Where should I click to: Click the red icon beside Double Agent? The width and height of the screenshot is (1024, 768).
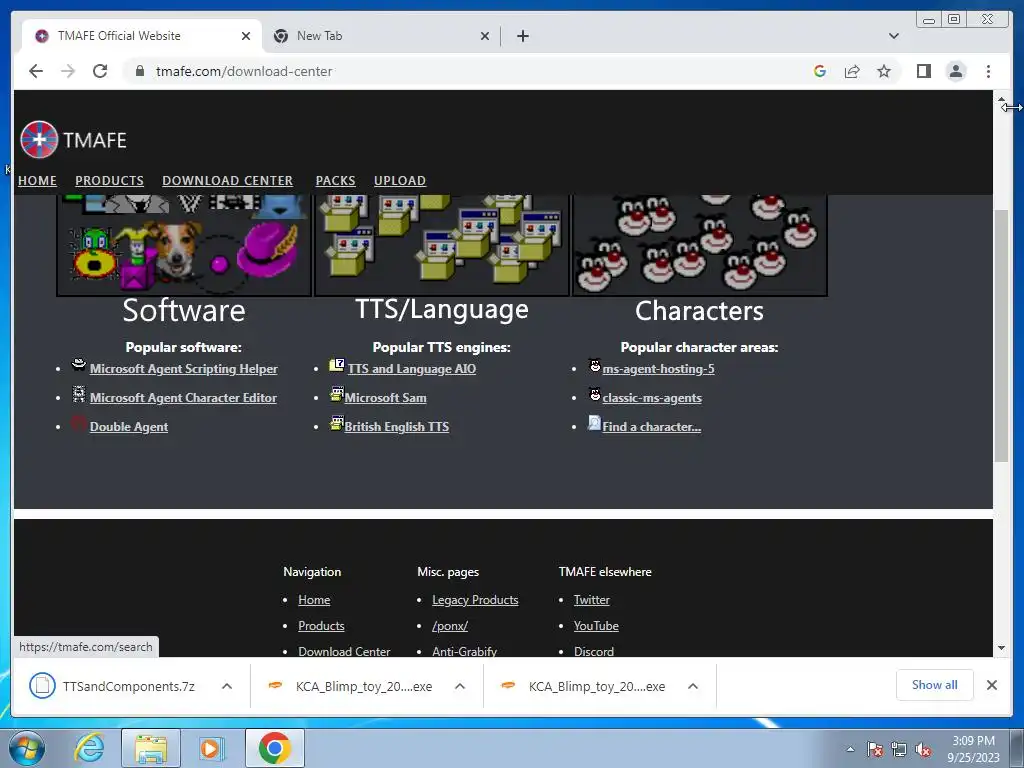pos(79,423)
